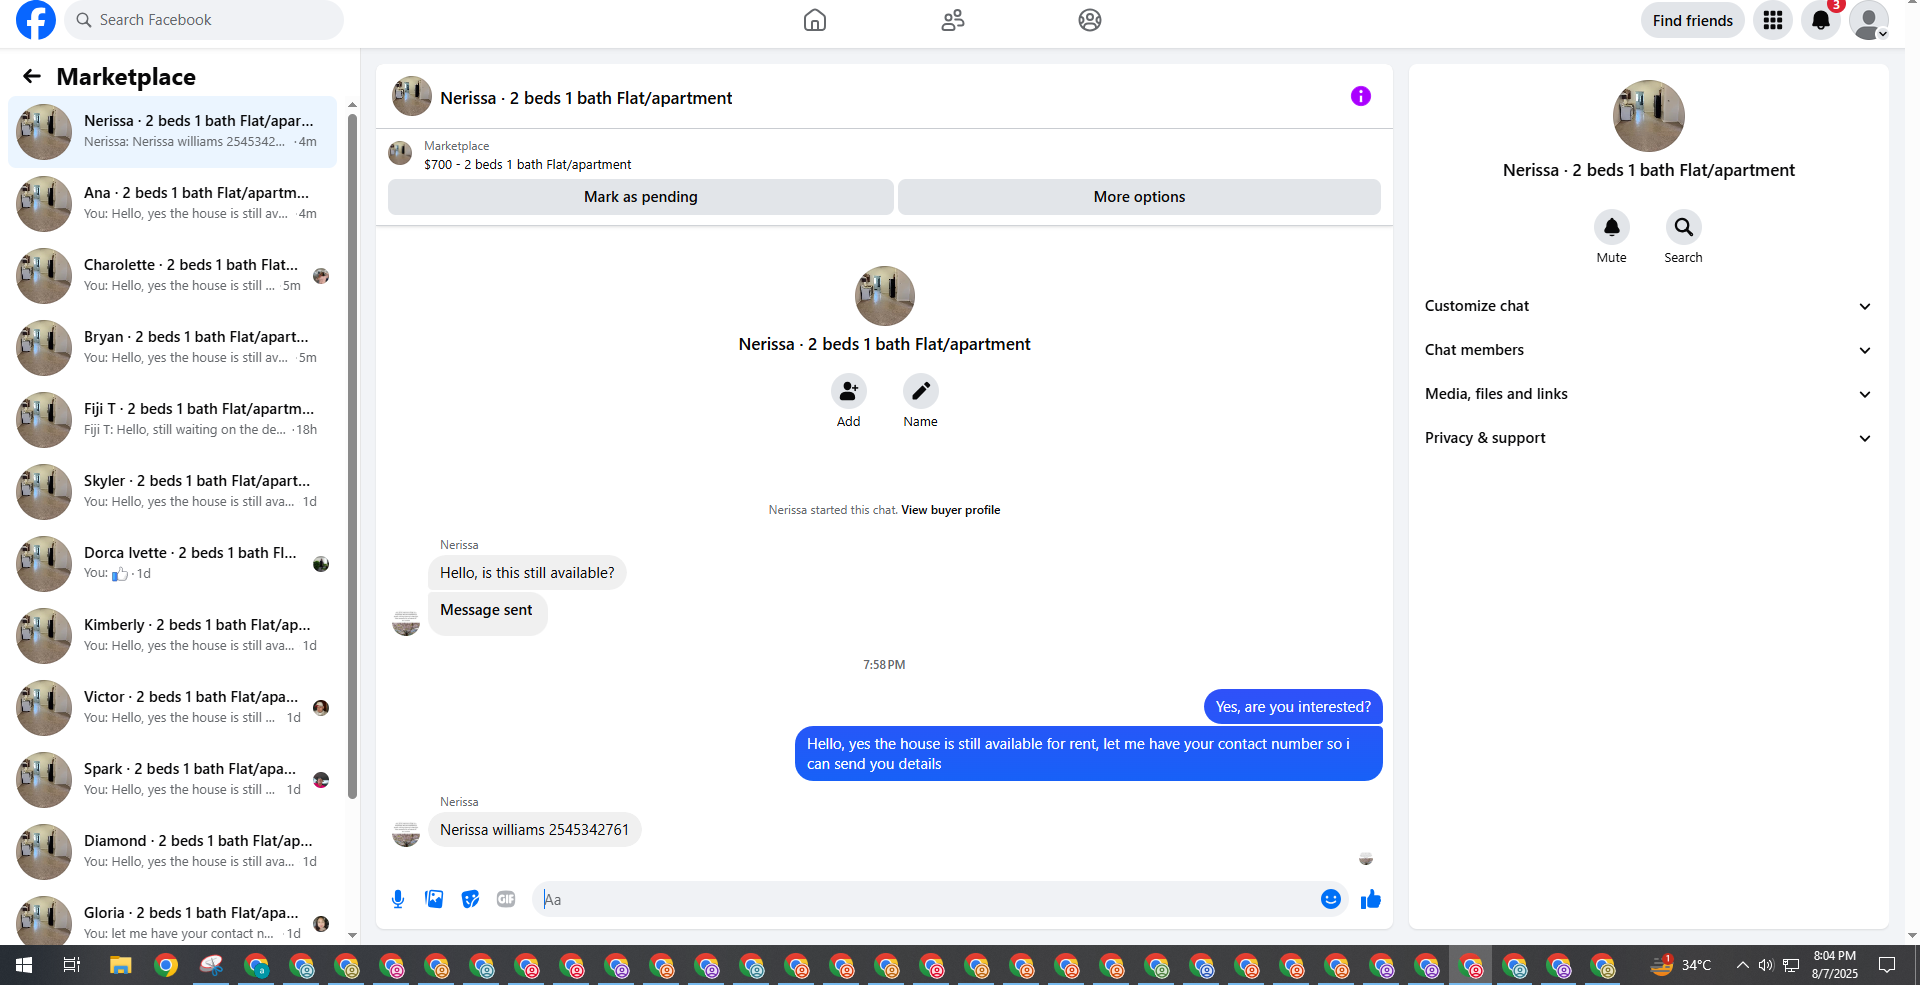Send a thumbs-up like

pos(1371,899)
